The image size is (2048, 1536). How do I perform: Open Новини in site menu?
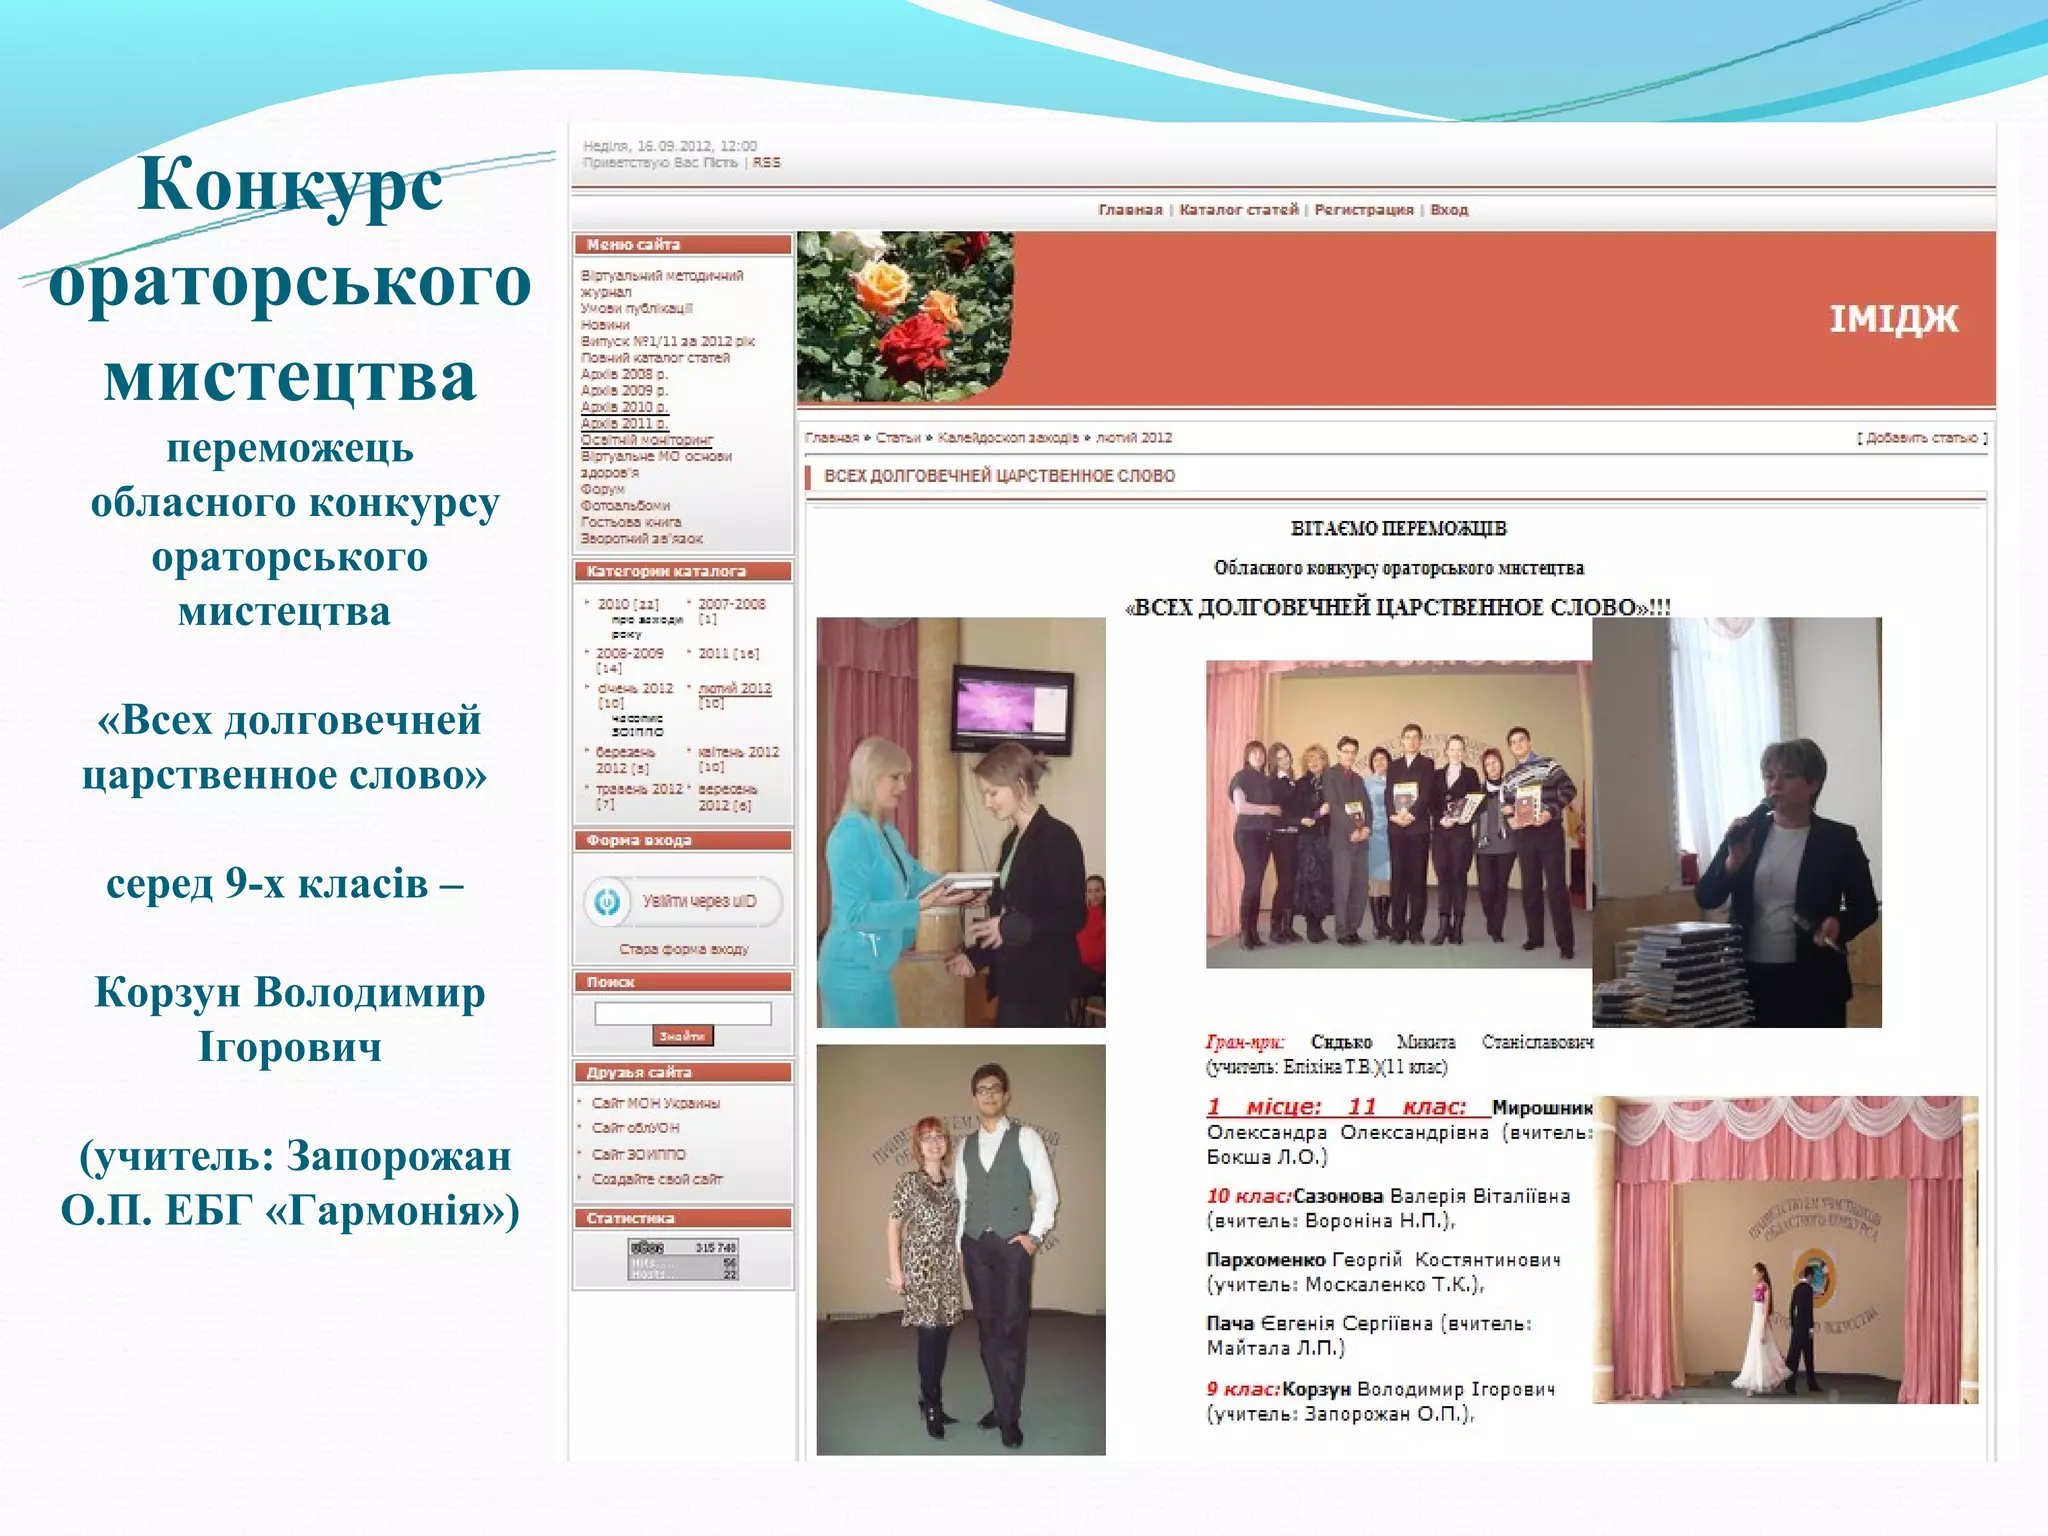(x=605, y=325)
